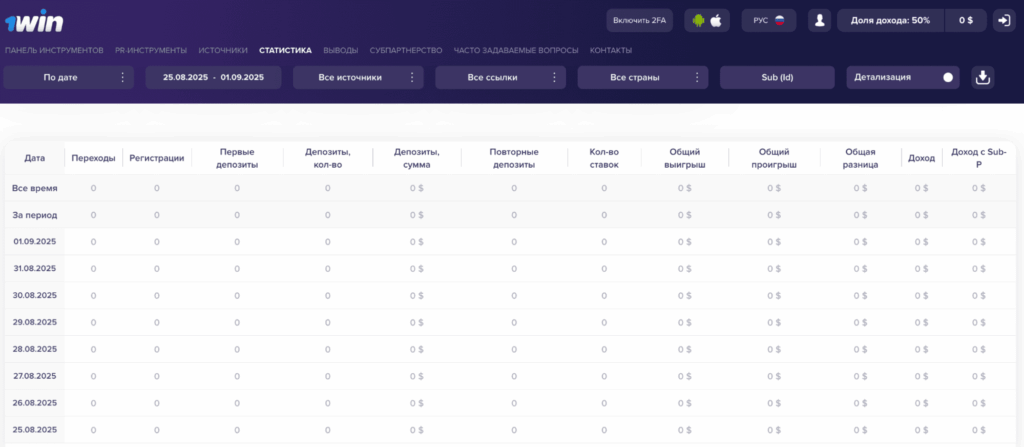Go to the Выводы menu item

(x=340, y=50)
